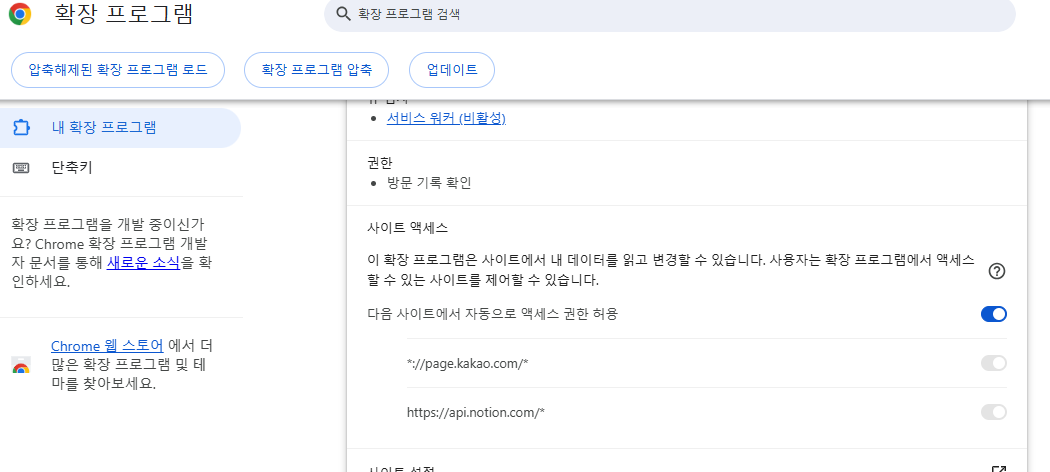This screenshot has width=1050, height=472.
Task: Click the *://page.kakao.com/* text
Action: pyautogui.click(x=468, y=364)
